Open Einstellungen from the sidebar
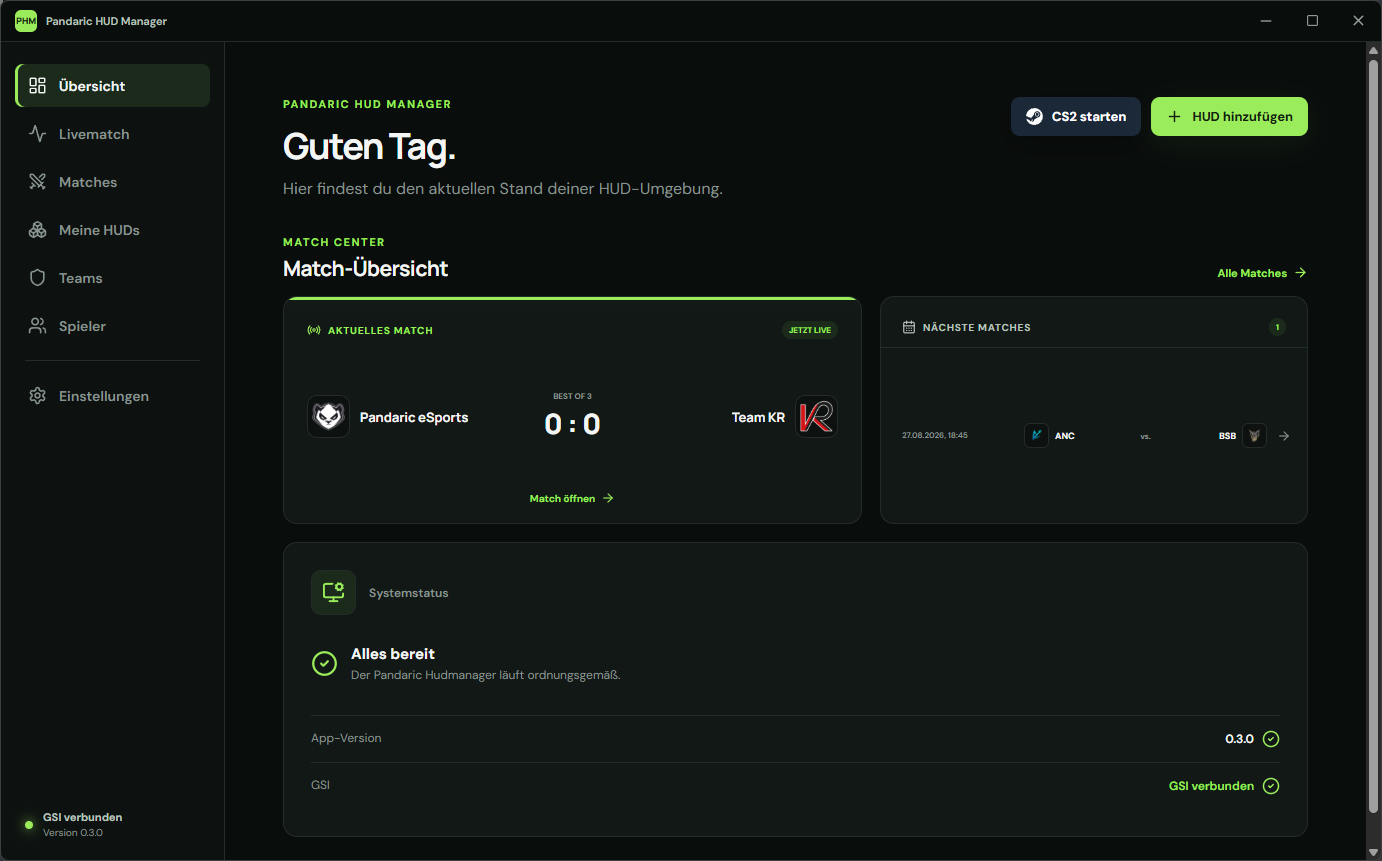This screenshot has height=861, width=1382. point(113,396)
